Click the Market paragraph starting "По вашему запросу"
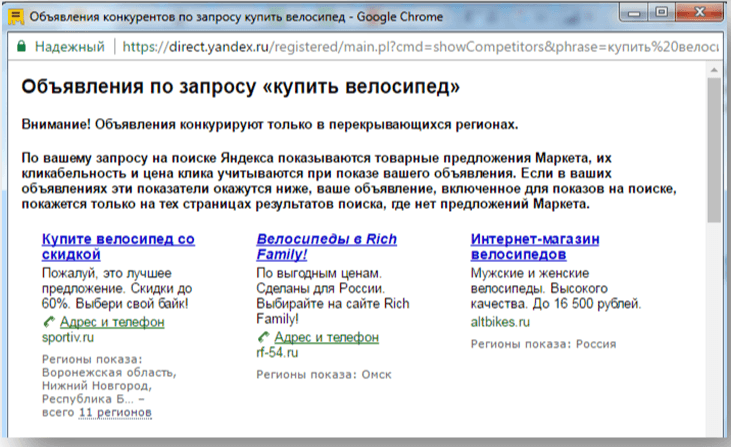The height and width of the screenshot is (447, 731). pyautogui.click(x=349, y=181)
